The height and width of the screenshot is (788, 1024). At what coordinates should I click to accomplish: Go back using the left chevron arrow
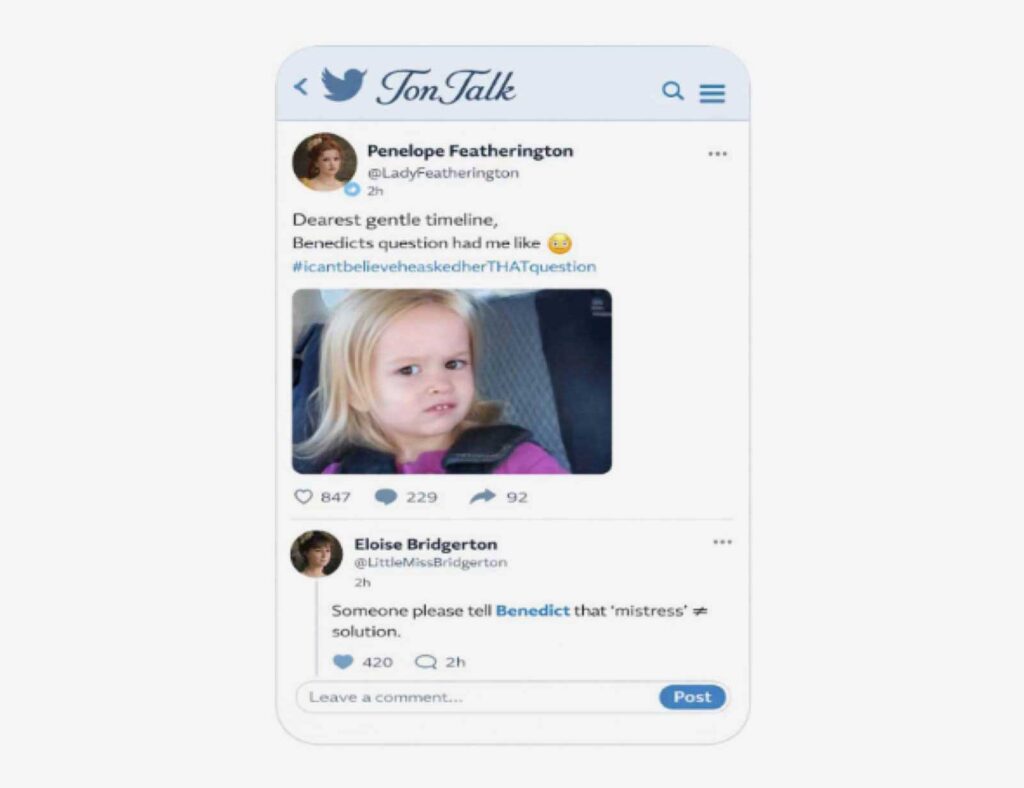pyautogui.click(x=301, y=87)
